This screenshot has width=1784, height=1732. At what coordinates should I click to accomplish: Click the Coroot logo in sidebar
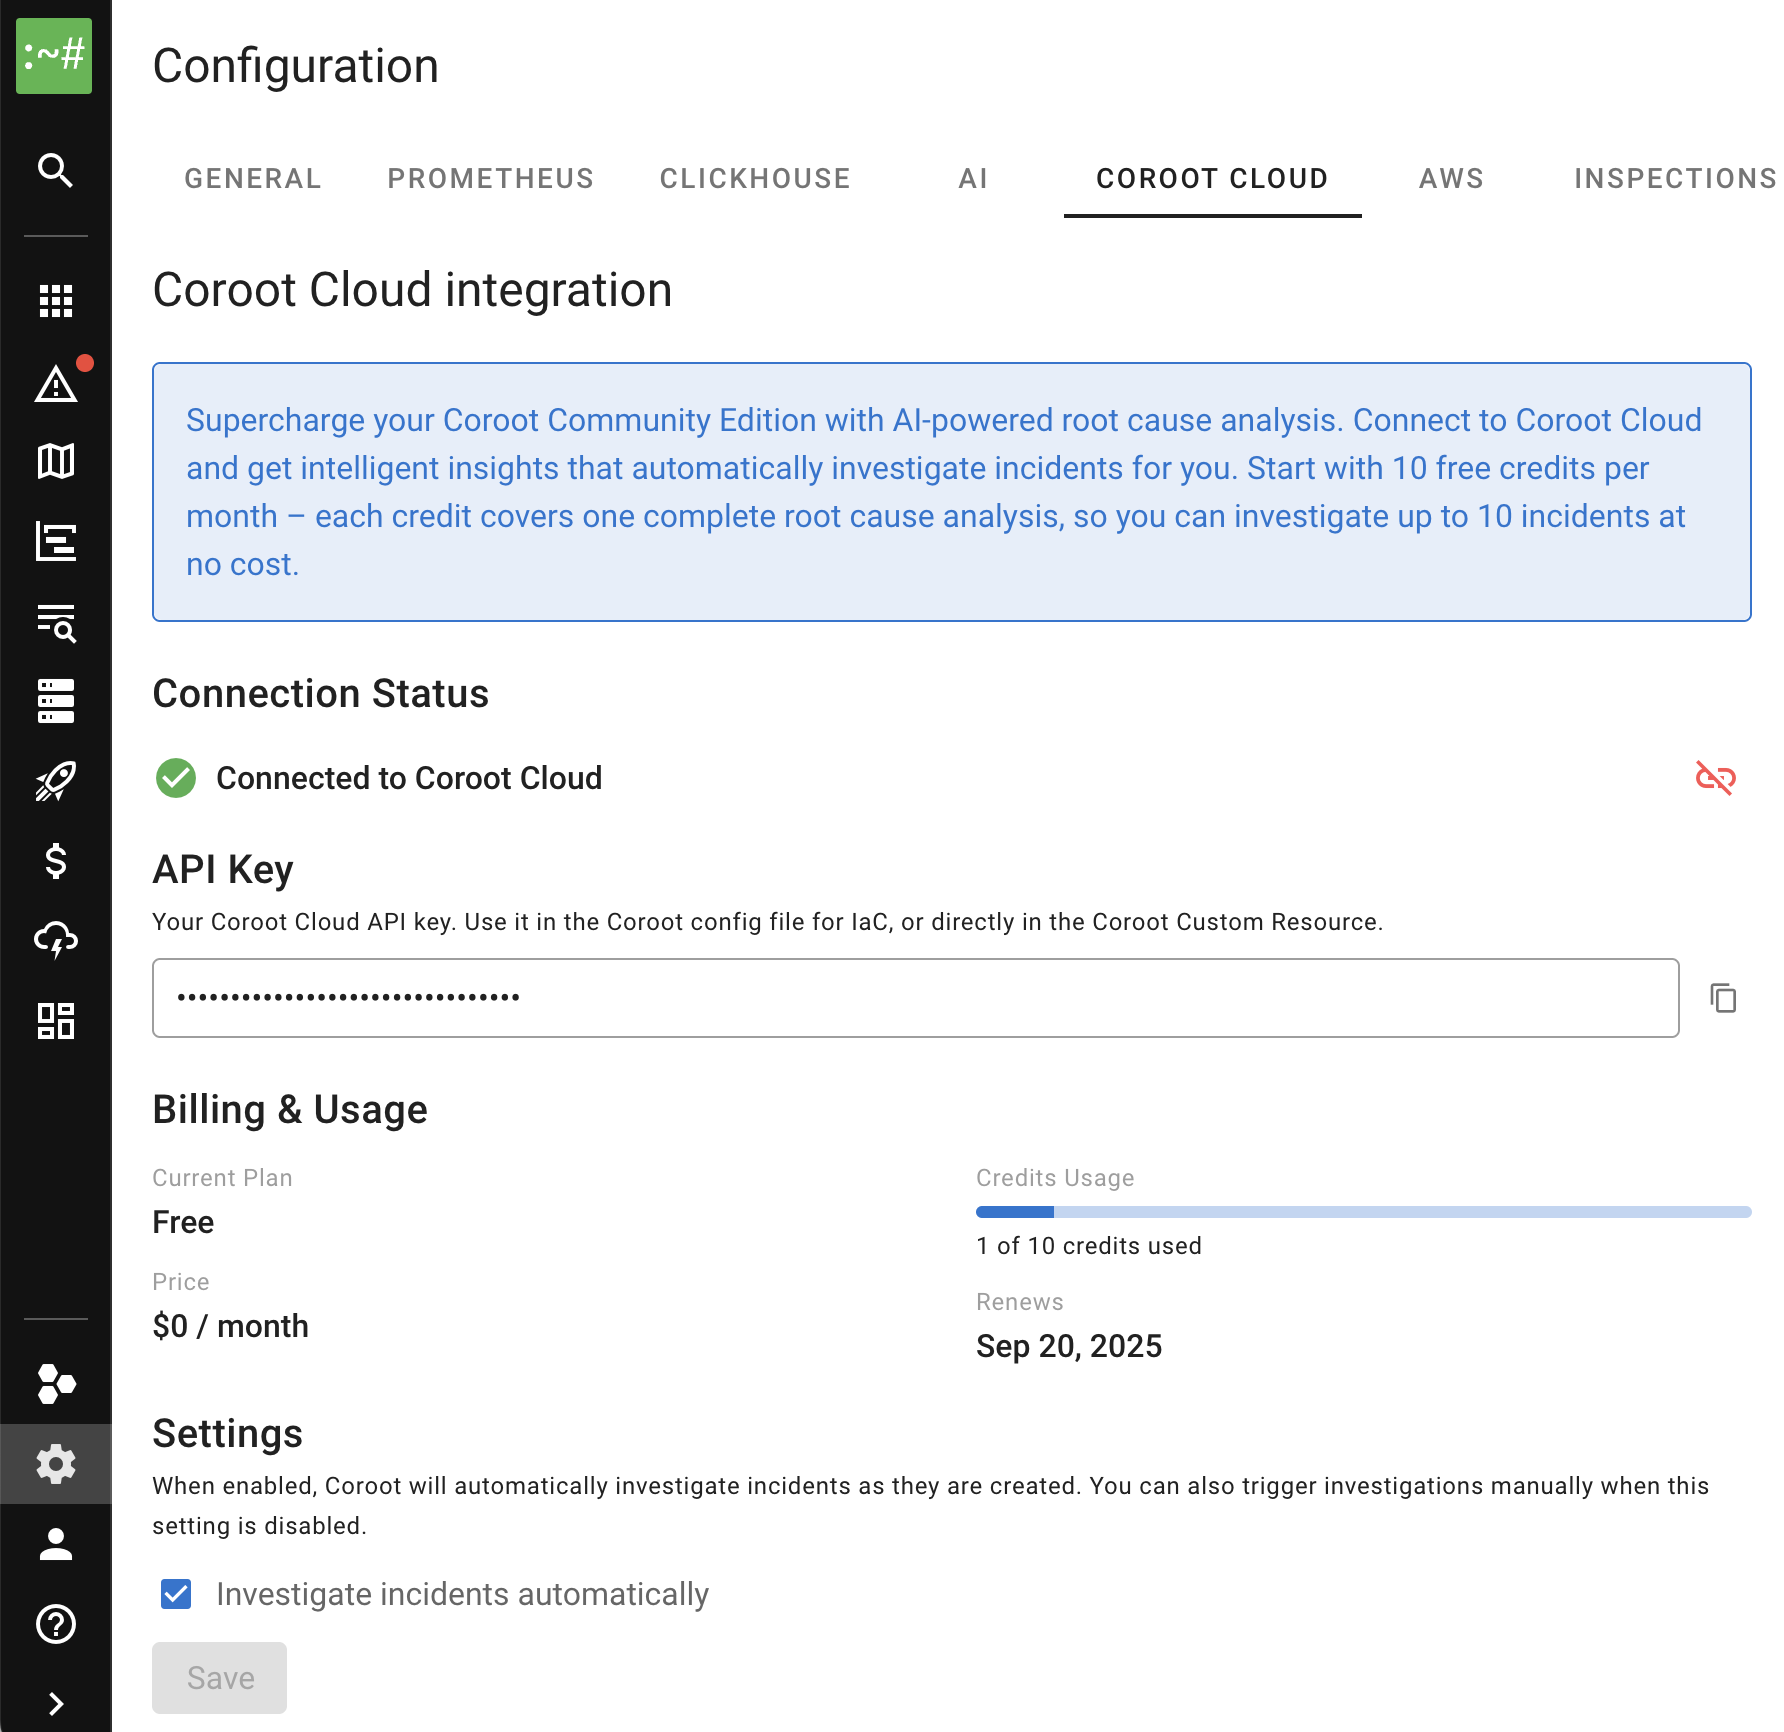tap(54, 56)
